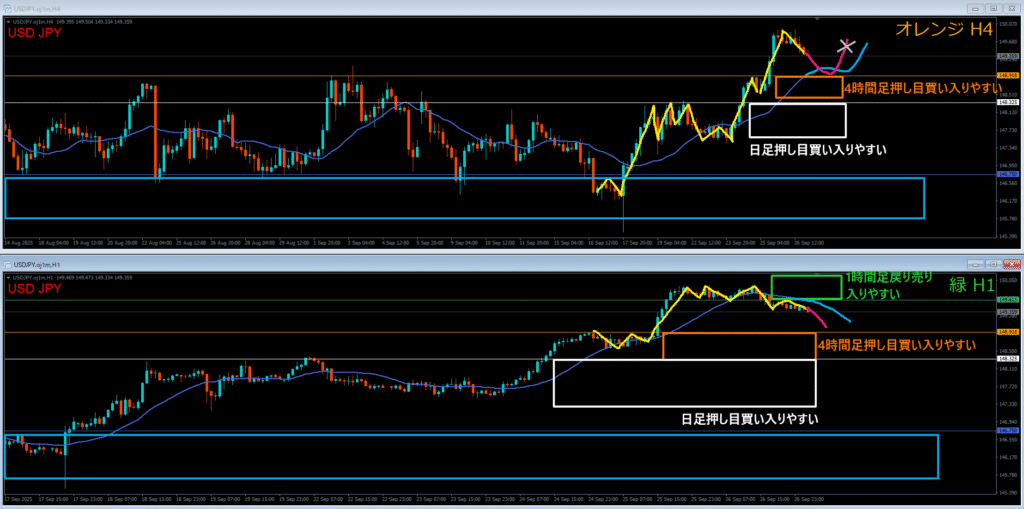The height and width of the screenshot is (509, 1024).
Task: Click the USDJPY H1 window title bar
Action: point(400,264)
